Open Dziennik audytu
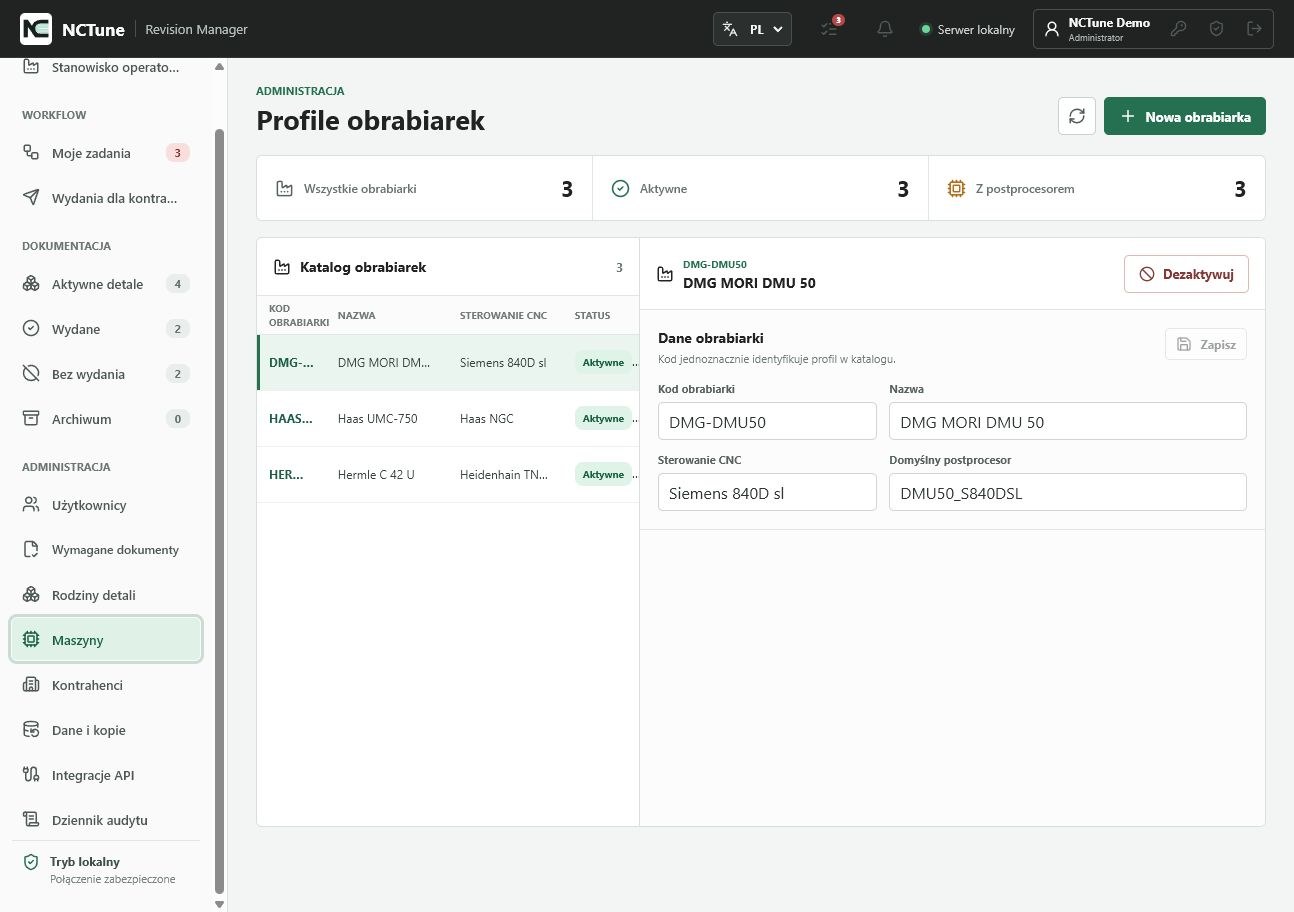1294x912 pixels. coord(106,820)
